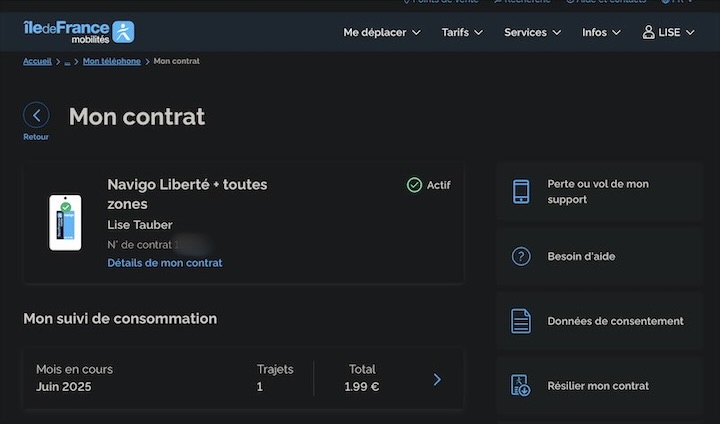Screen dimensions: 720x424
Task: Expand the Services menu
Action: point(532,32)
